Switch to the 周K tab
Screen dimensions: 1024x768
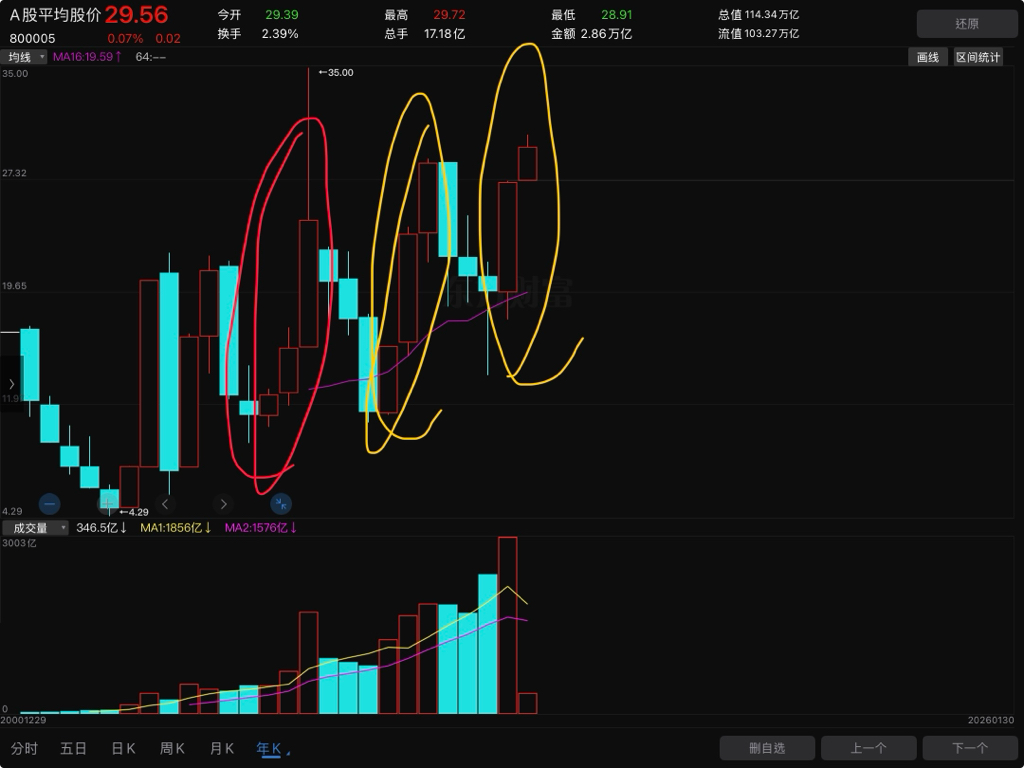[172, 748]
